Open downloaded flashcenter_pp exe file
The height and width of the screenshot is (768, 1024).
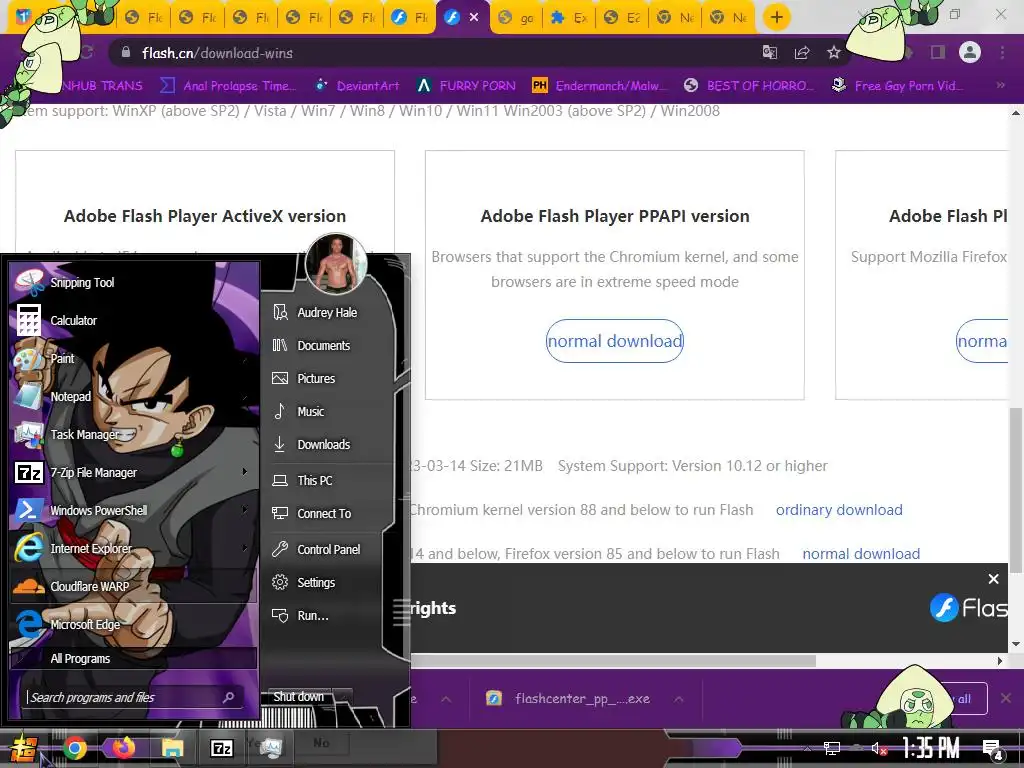pyautogui.click(x=568, y=699)
